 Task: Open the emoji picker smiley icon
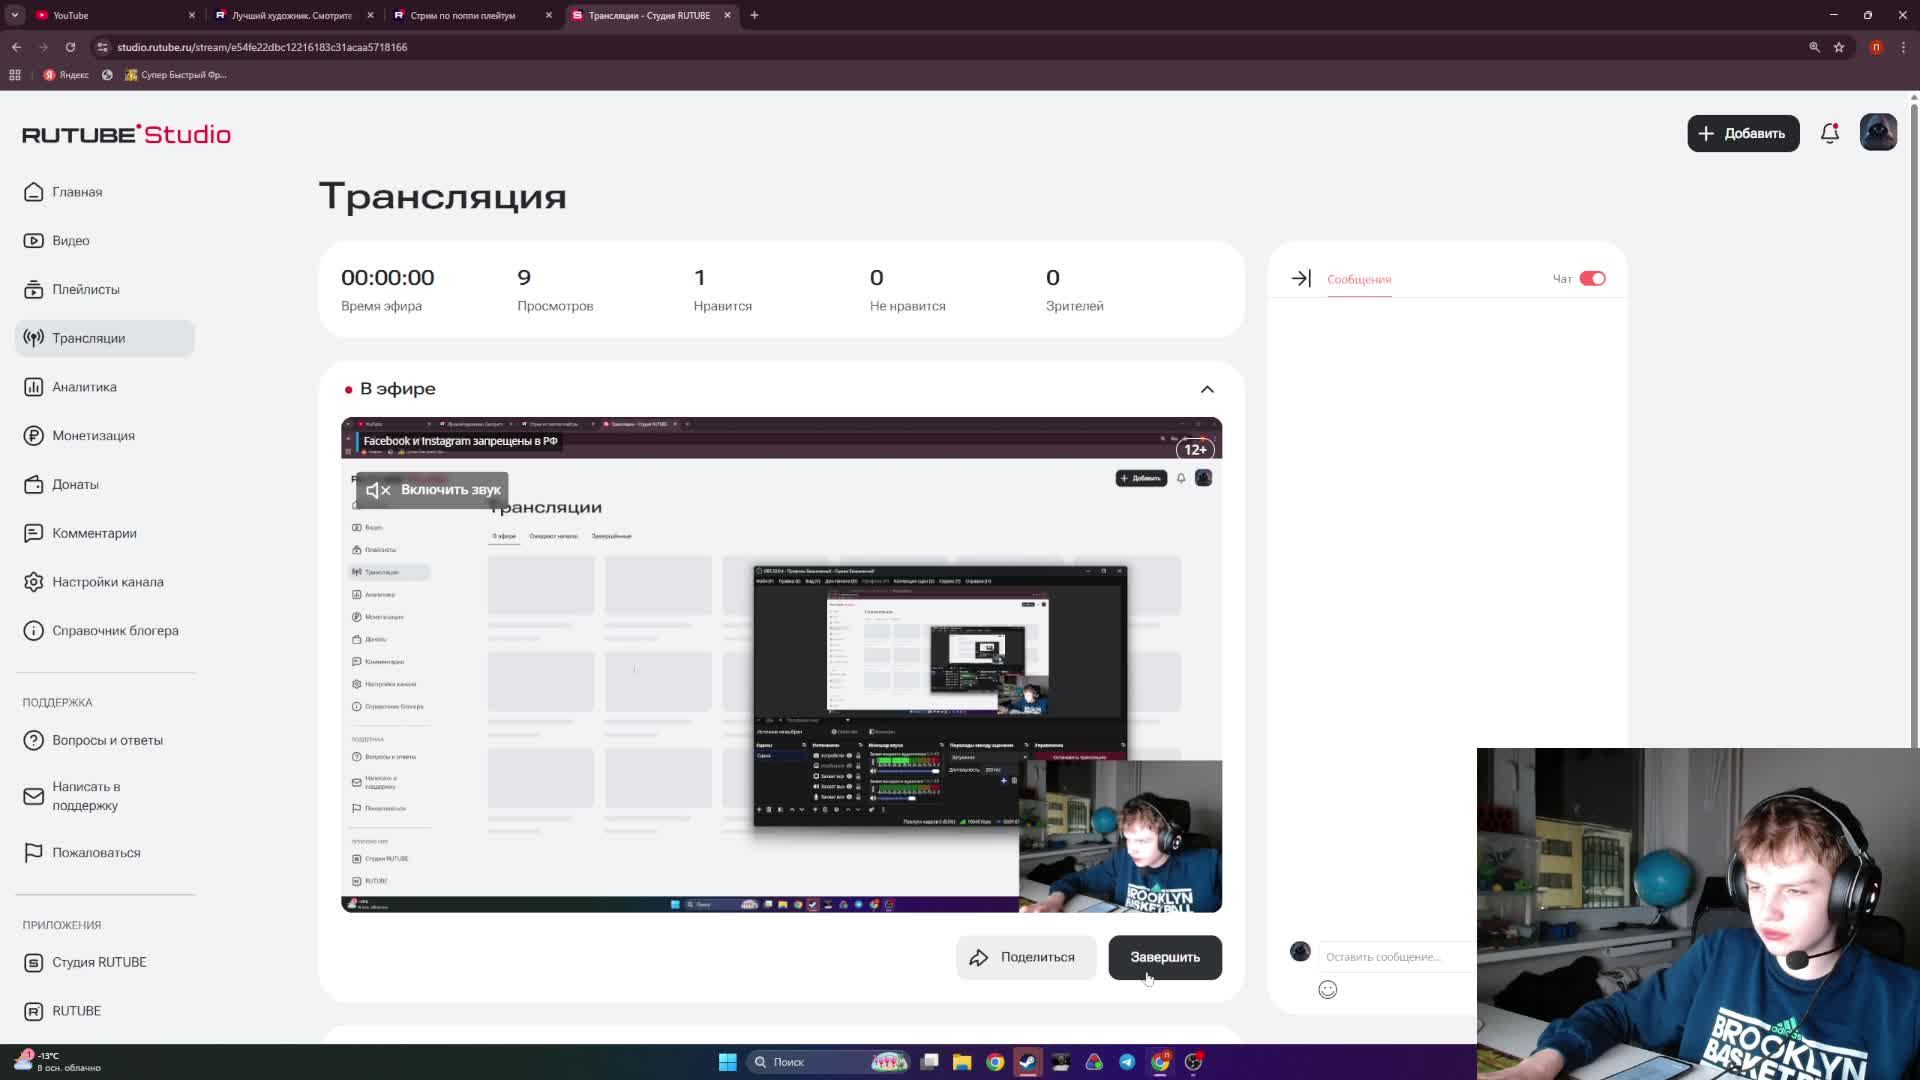pyautogui.click(x=1327, y=989)
